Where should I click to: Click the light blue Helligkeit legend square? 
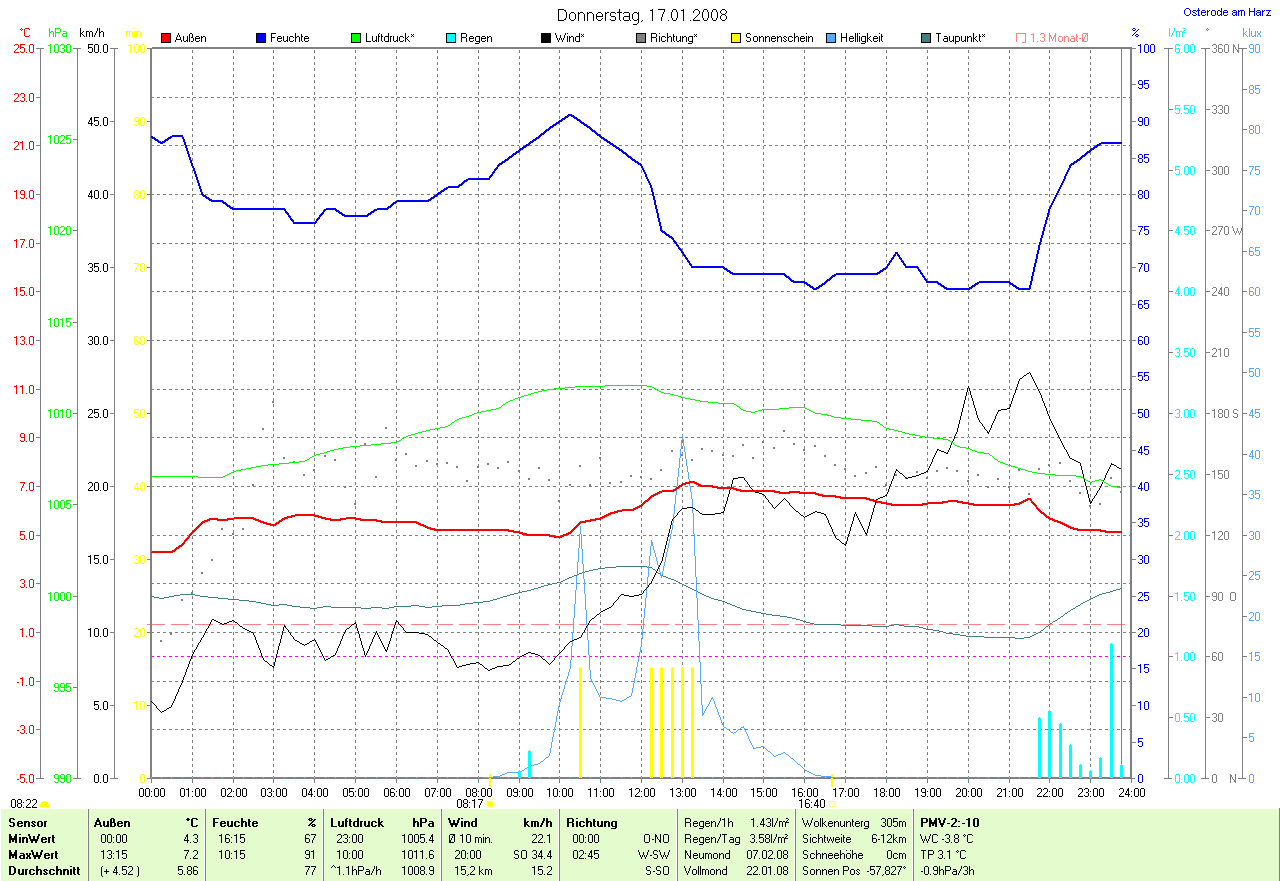pyautogui.click(x=831, y=38)
